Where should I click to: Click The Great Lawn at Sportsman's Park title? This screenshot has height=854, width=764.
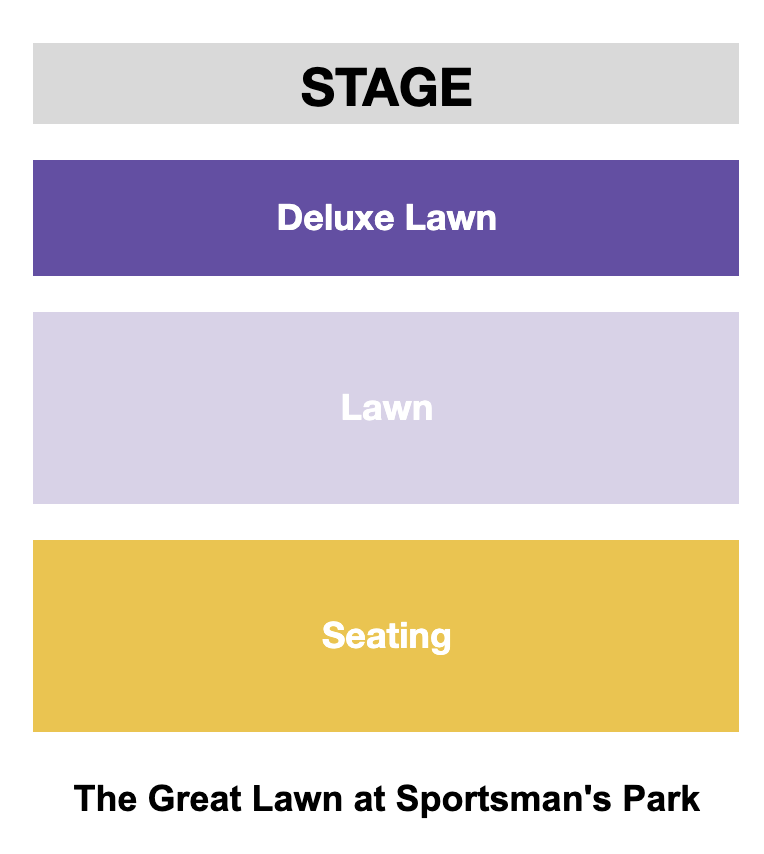[386, 799]
